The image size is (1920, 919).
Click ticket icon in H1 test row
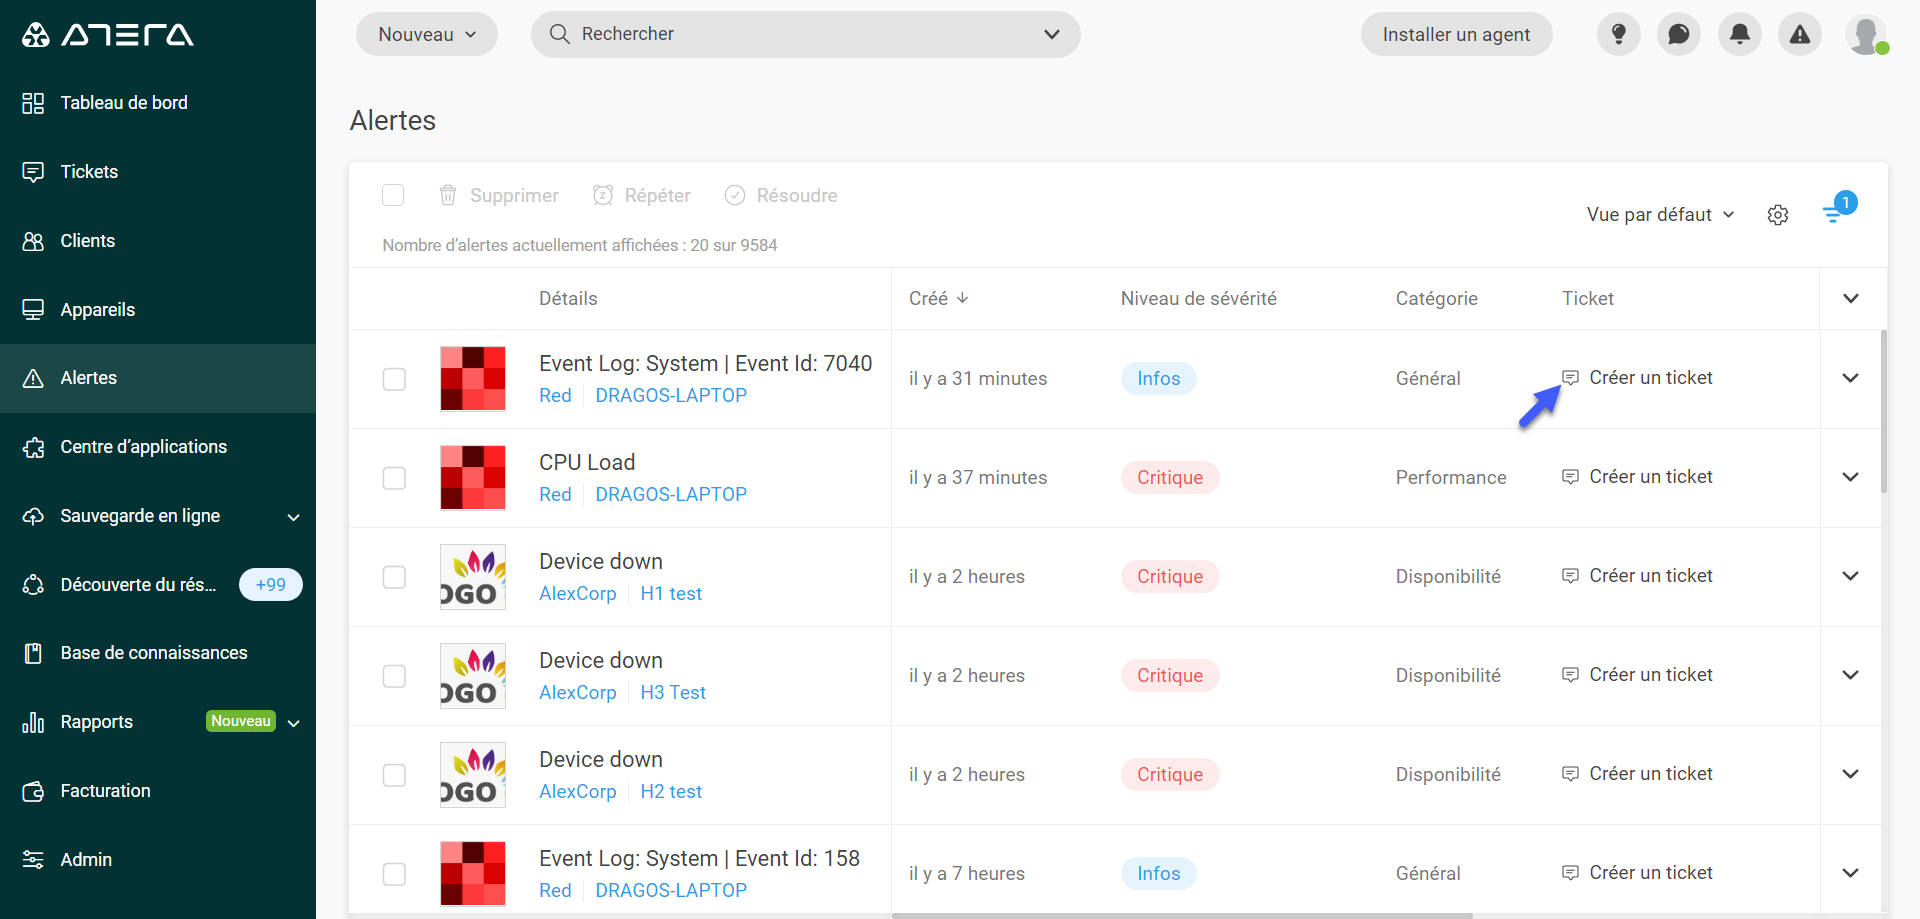coord(1571,575)
